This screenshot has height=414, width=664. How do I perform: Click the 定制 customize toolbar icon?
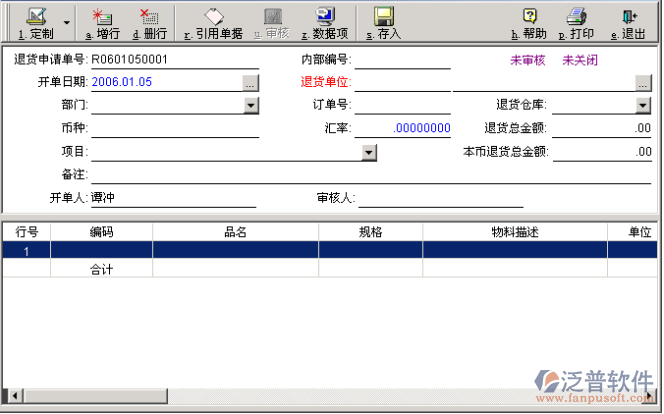36,17
